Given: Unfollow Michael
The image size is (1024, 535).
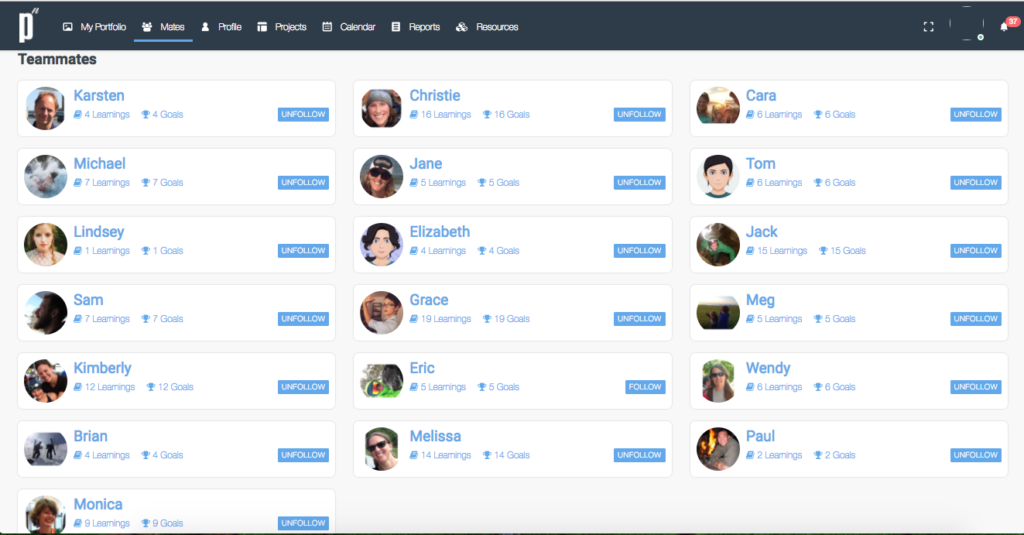Looking at the screenshot, I should point(303,182).
